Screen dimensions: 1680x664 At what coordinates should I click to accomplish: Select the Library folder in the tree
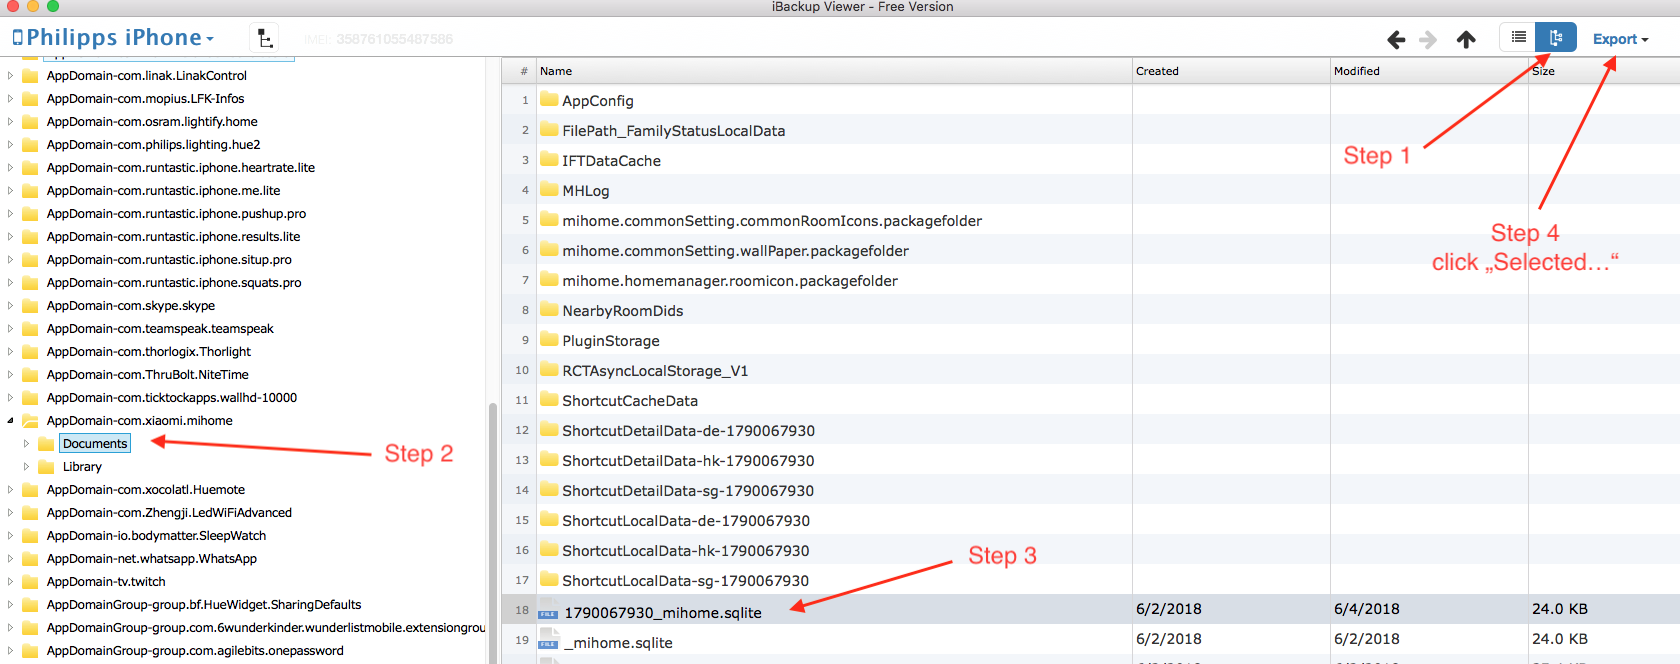tap(82, 467)
